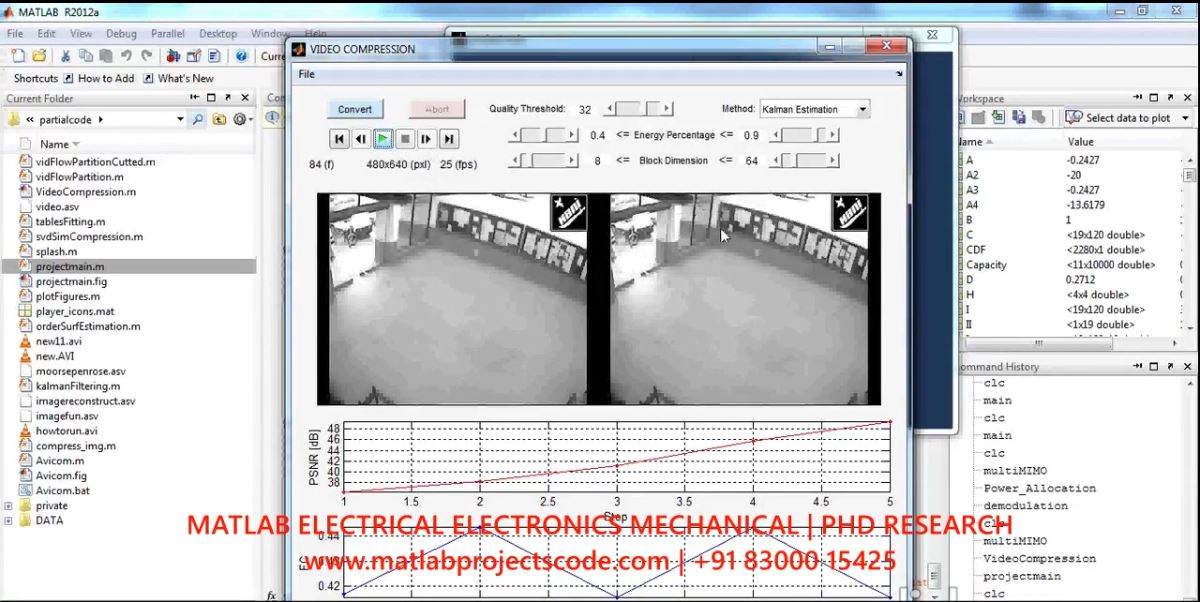
Task: Launch Simulink from the toolbar icon
Action: click(174, 56)
